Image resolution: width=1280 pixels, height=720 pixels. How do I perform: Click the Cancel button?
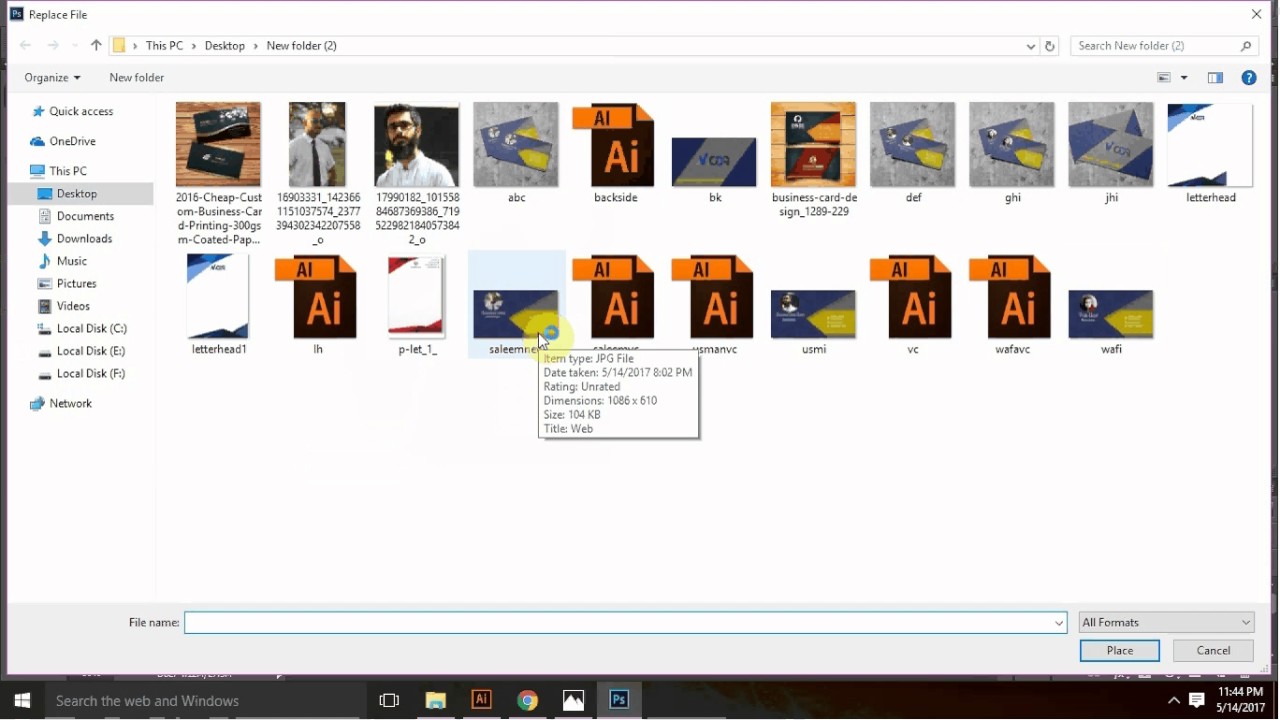click(1214, 651)
